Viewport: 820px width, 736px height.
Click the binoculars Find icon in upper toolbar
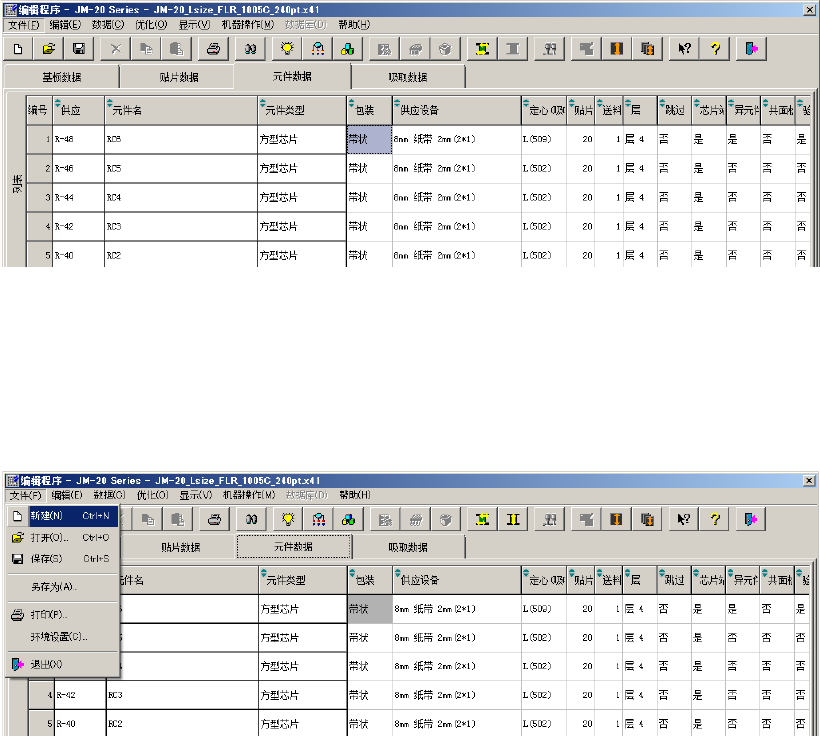tap(252, 48)
